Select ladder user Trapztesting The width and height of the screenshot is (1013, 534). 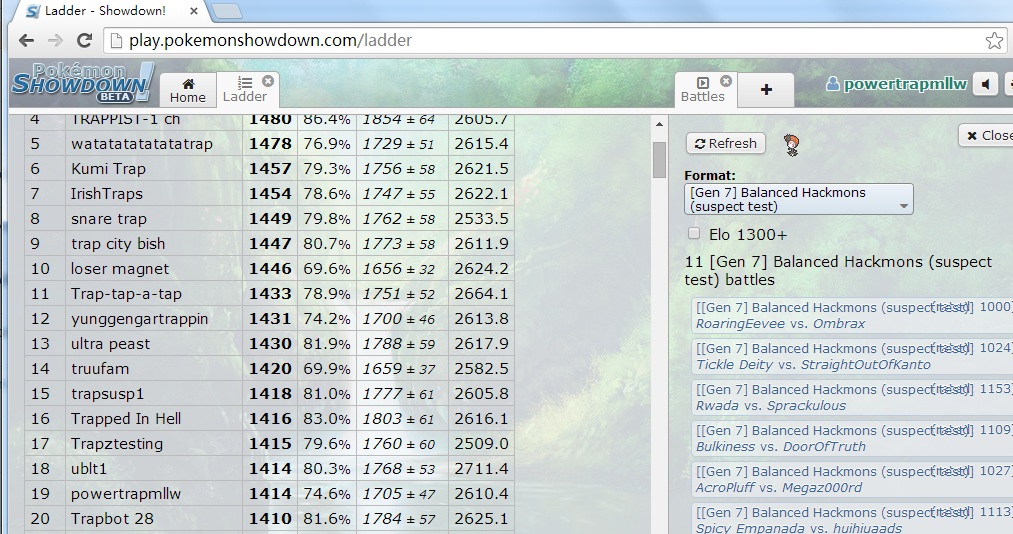[116, 444]
